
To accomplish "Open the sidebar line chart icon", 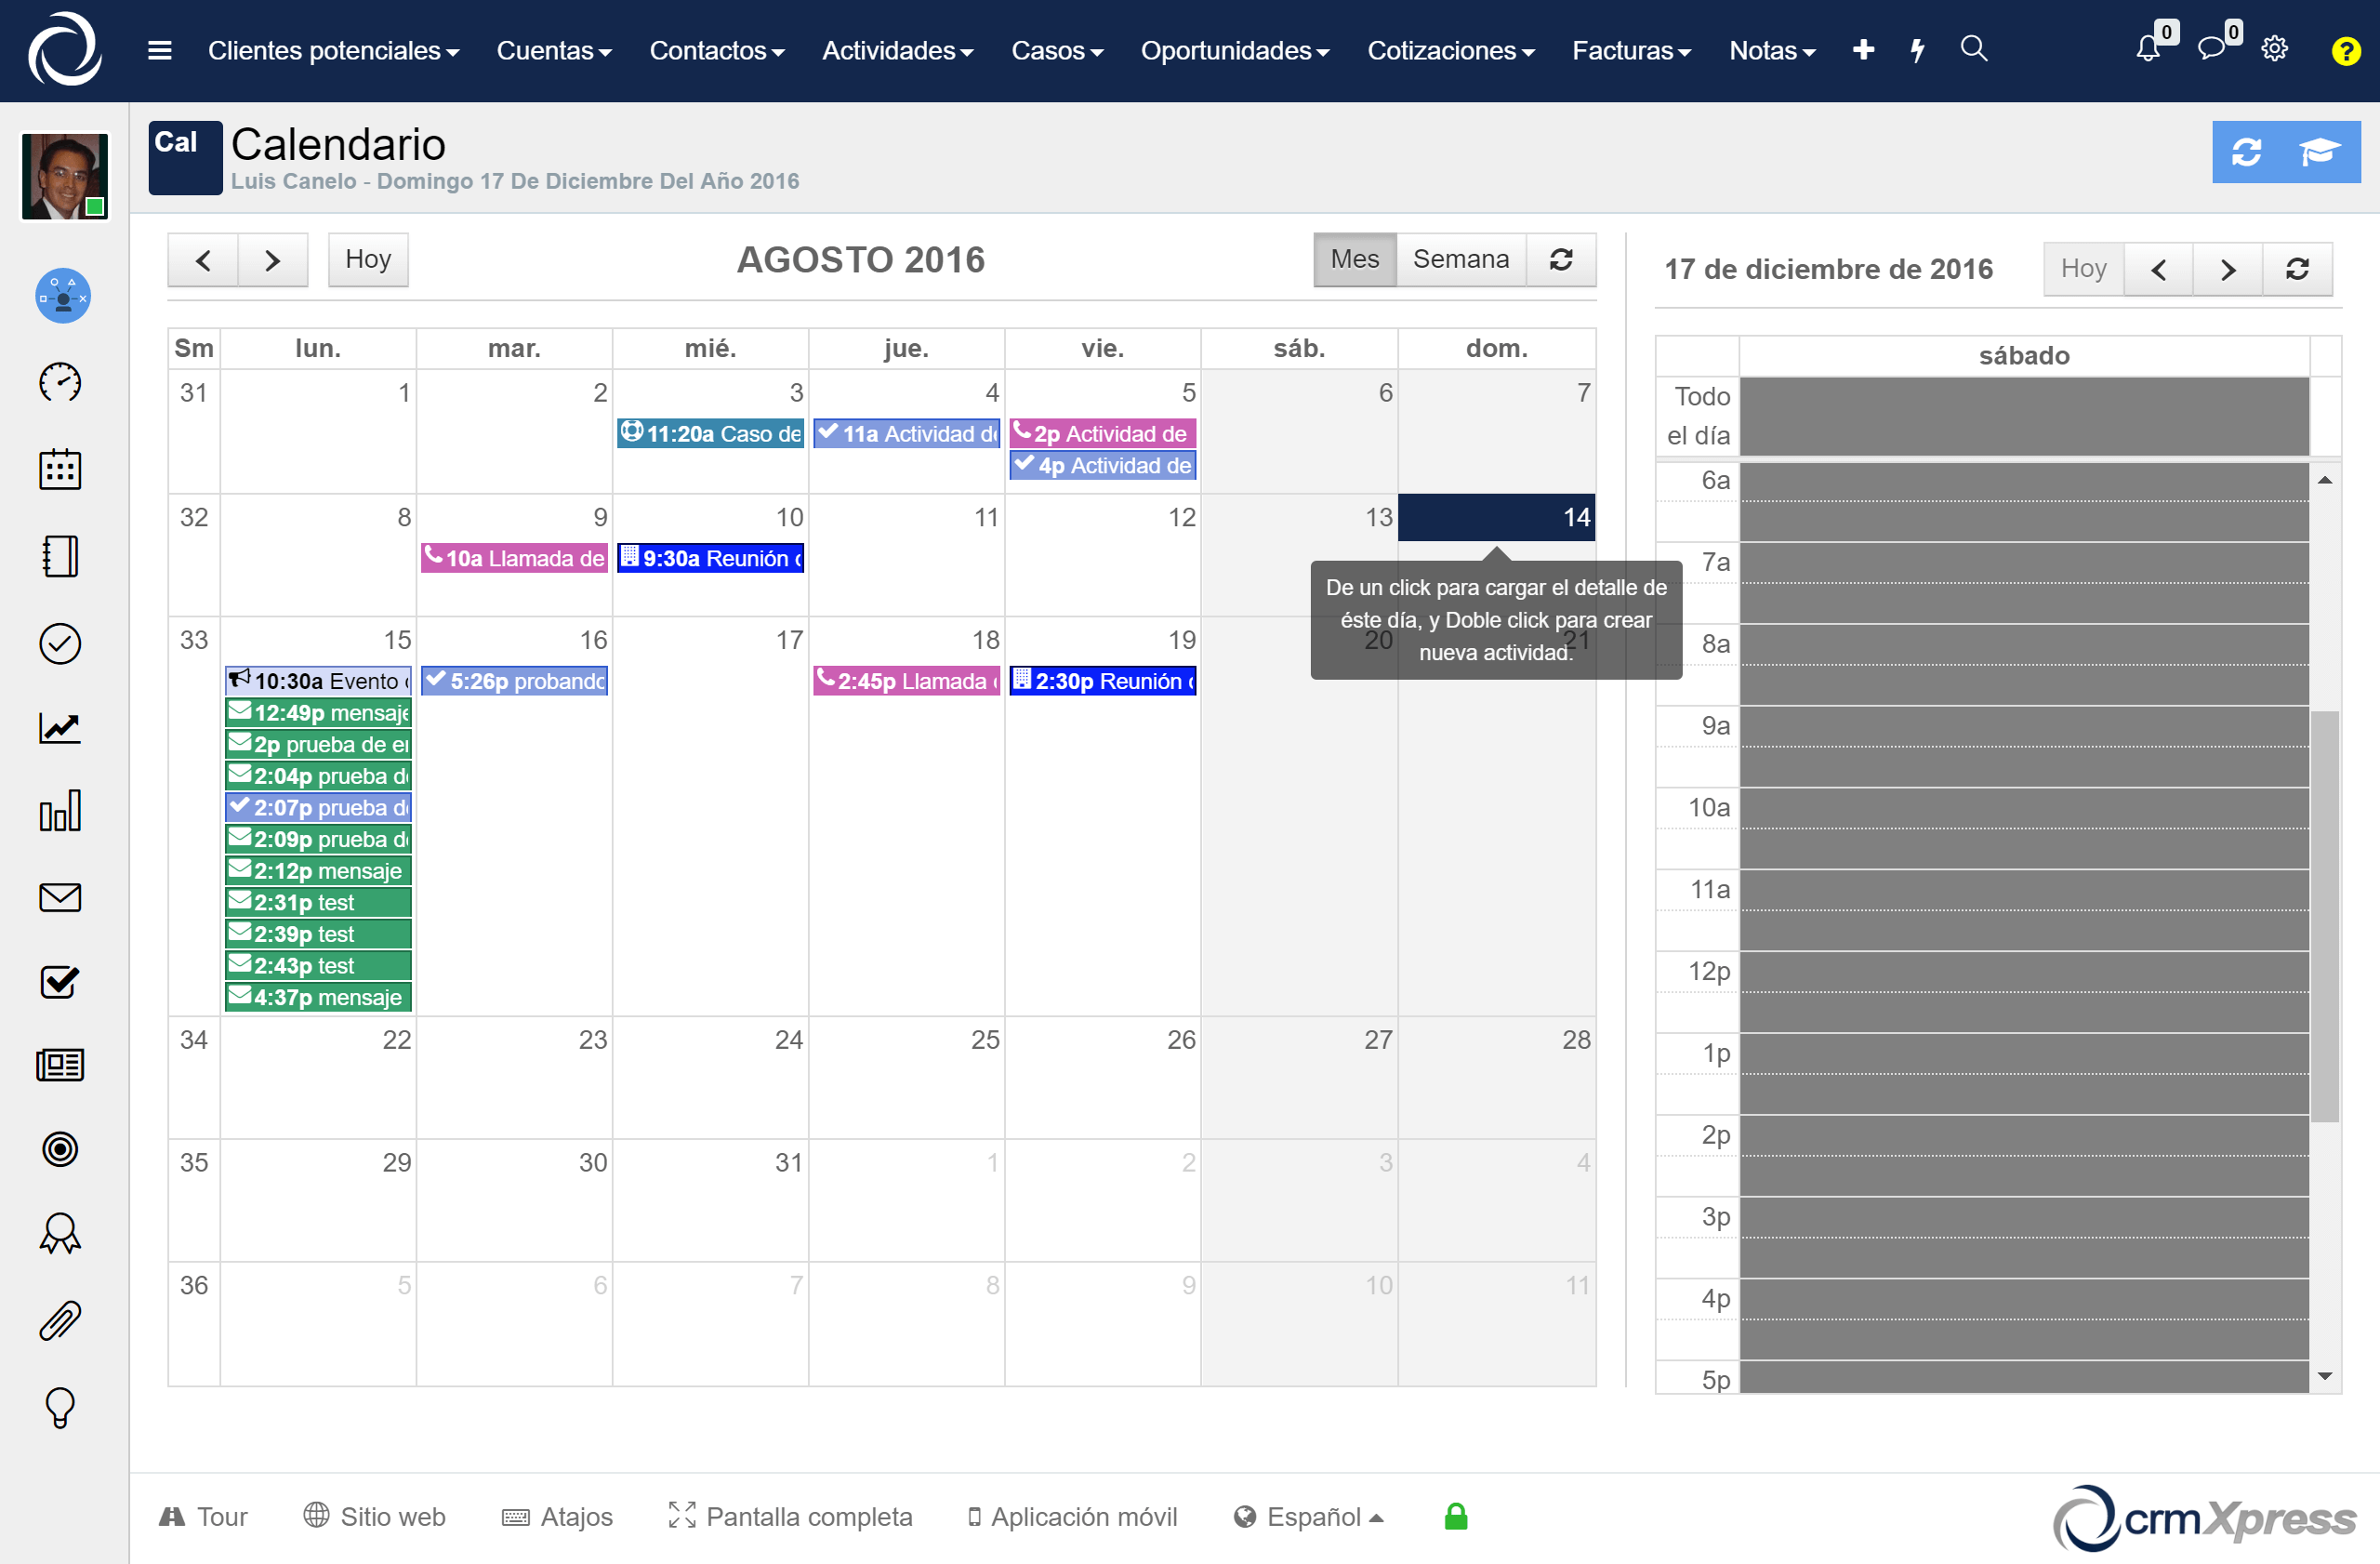I will click(60, 727).
